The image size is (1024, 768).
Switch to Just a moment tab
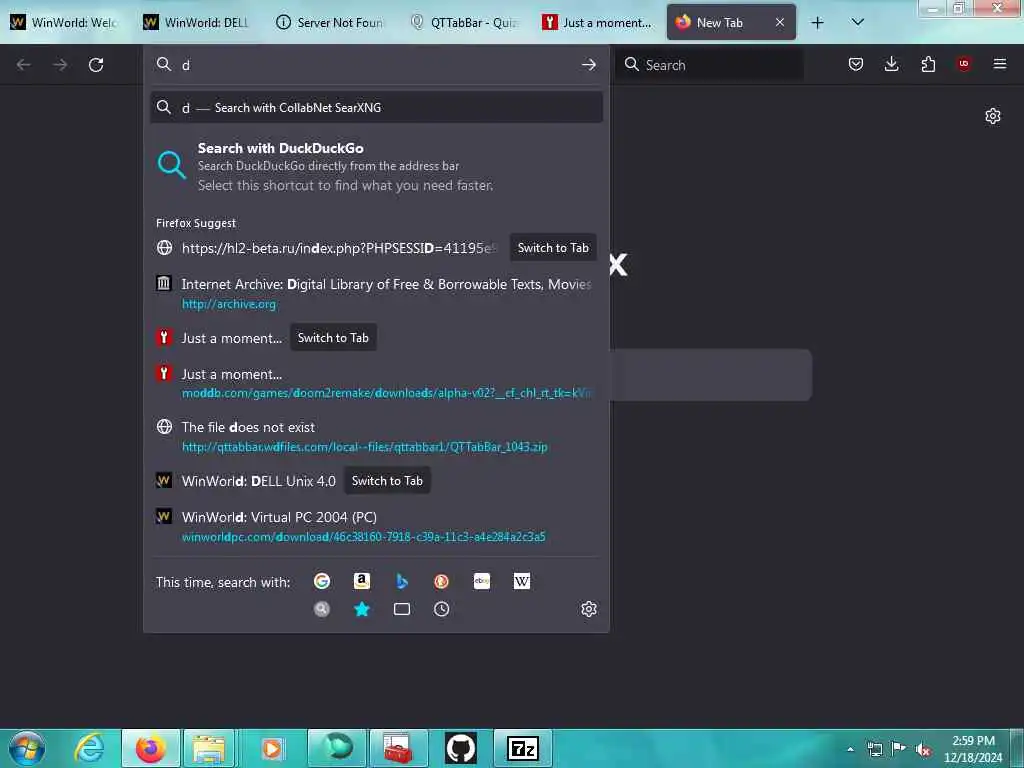tap(597, 22)
